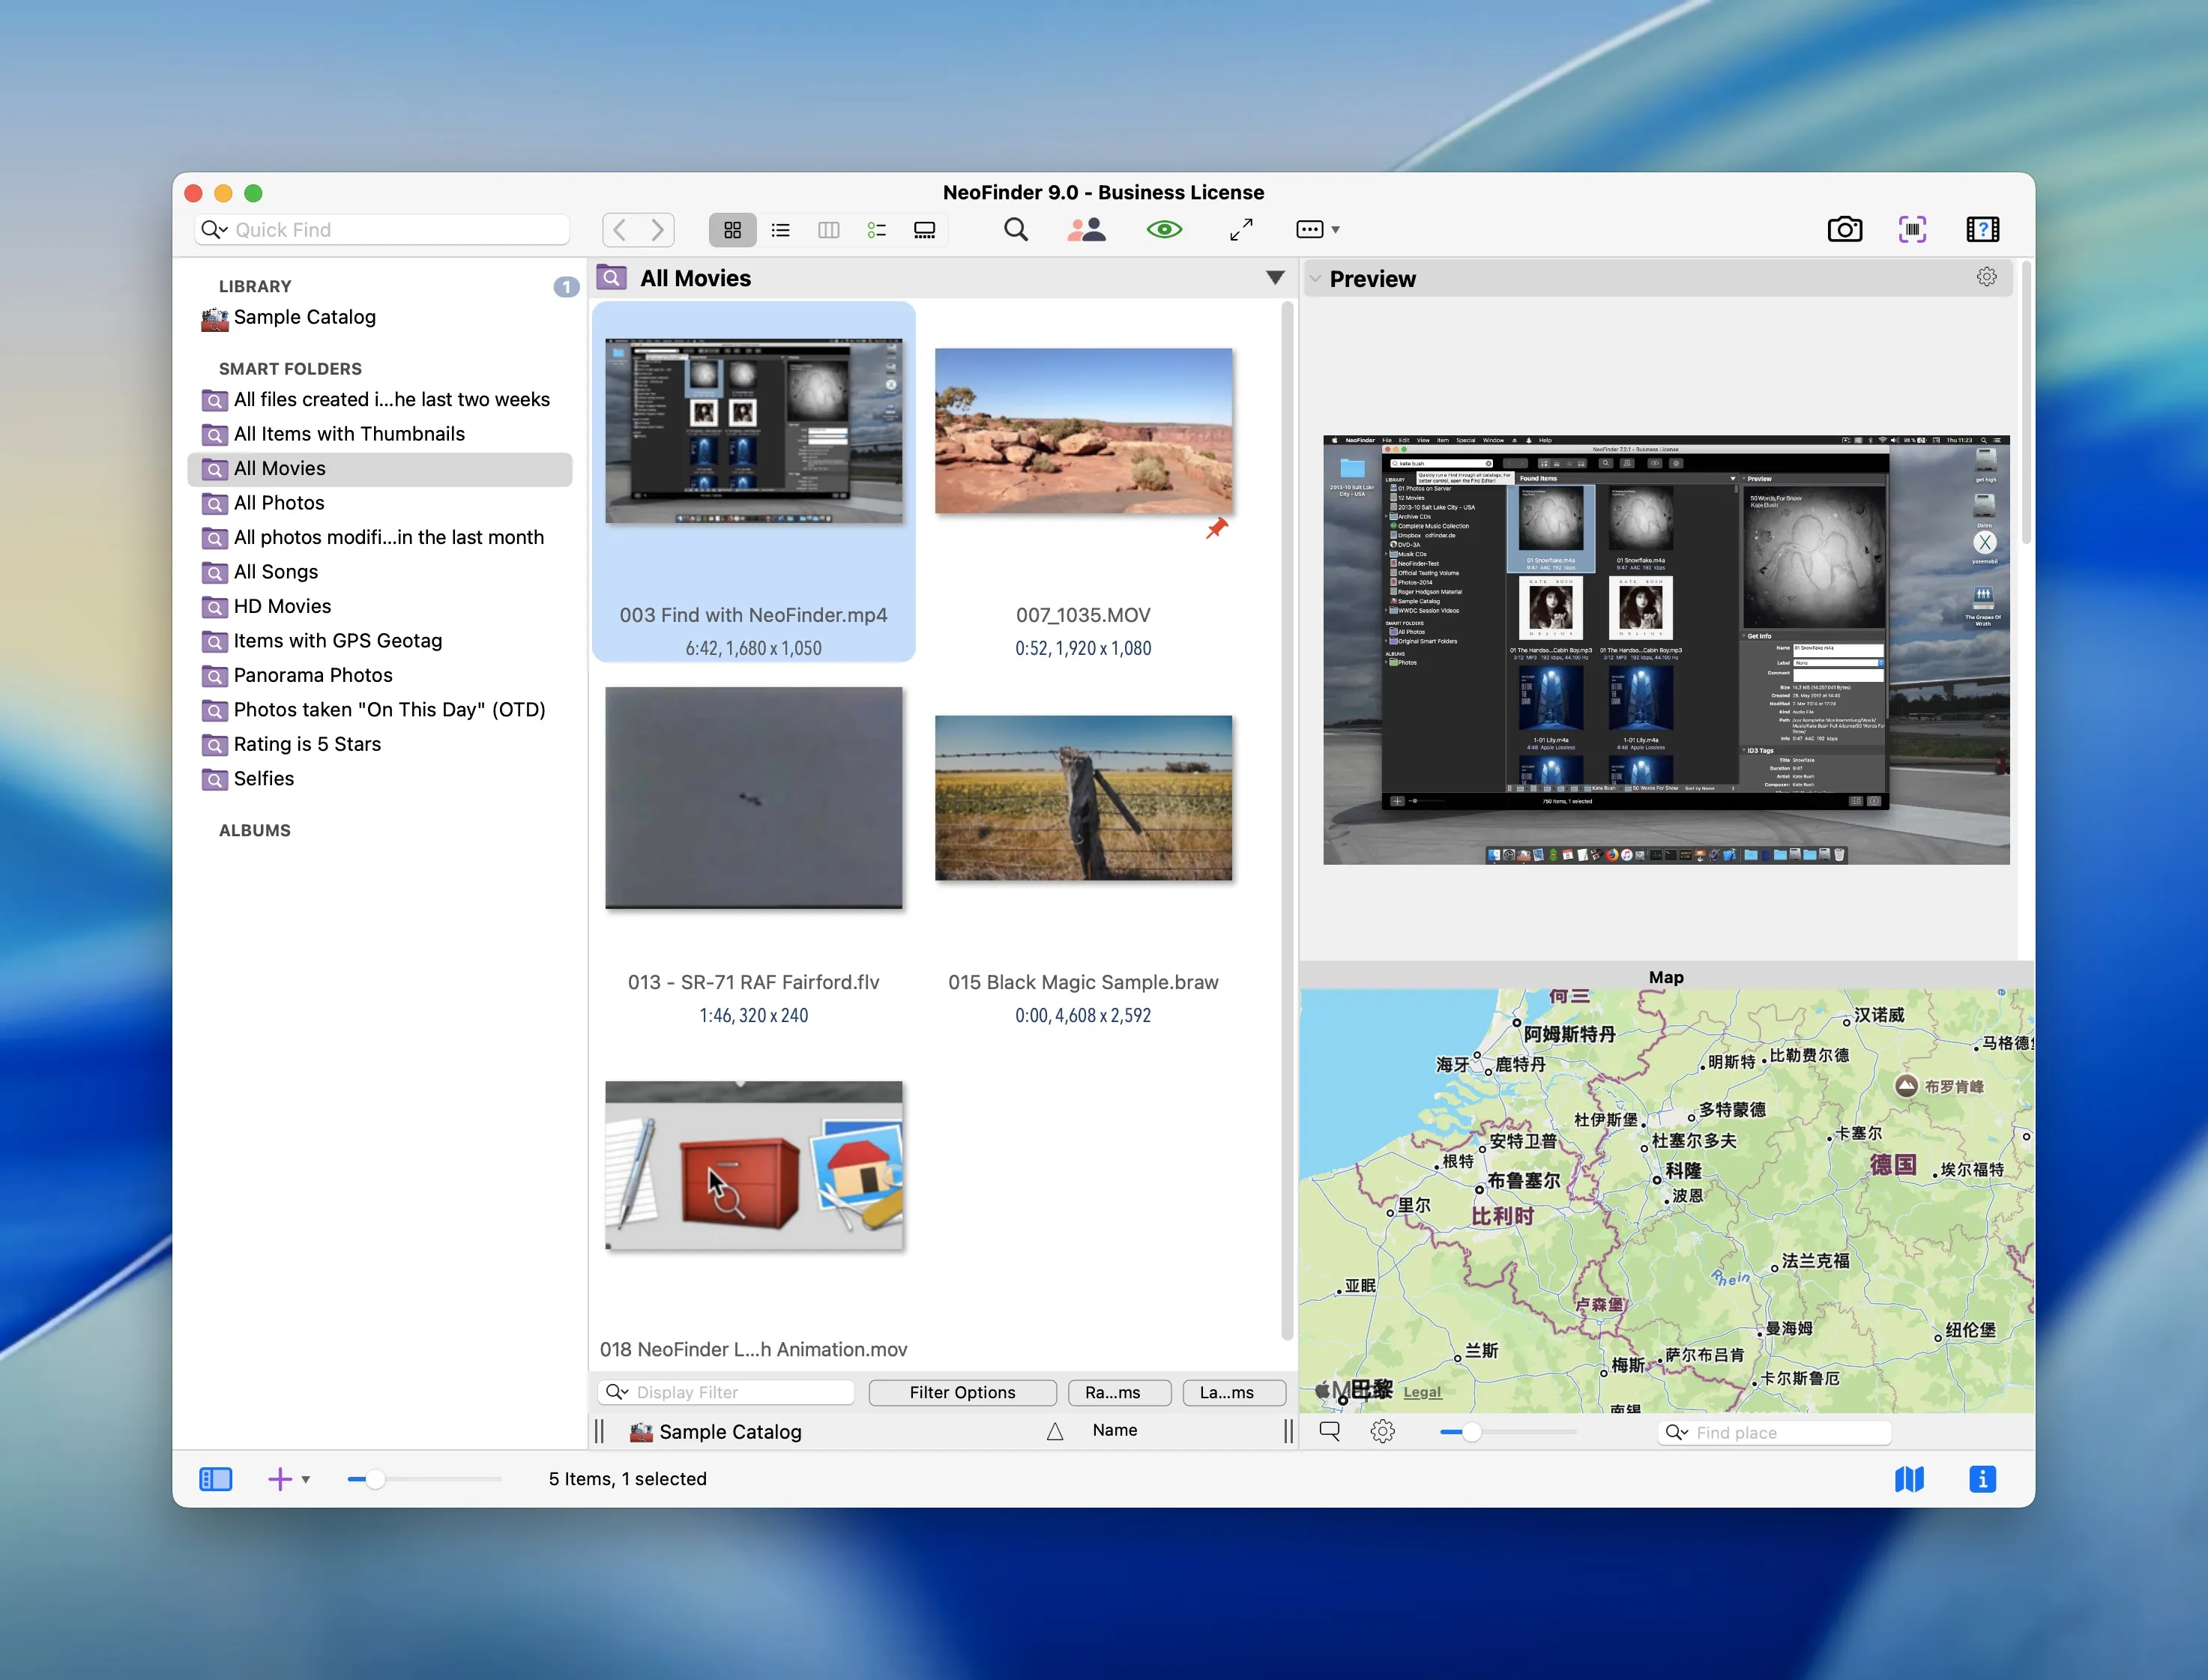
Task: Click the barcode scanner icon
Action: click(1912, 230)
